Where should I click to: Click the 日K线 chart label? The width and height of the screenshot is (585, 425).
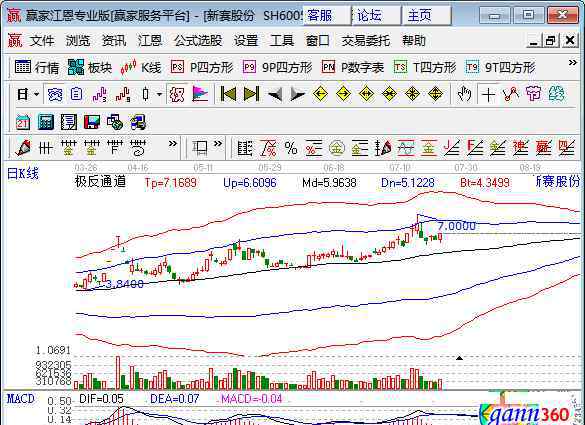pyautogui.click(x=23, y=174)
